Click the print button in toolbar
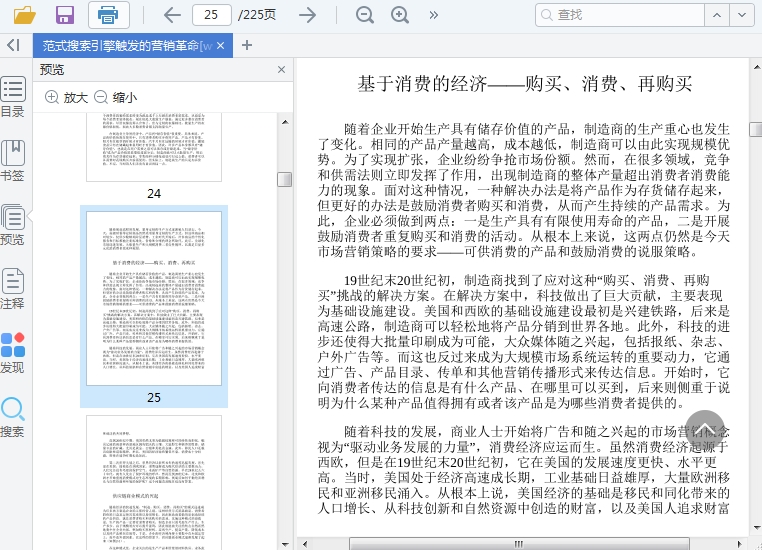This screenshot has width=762, height=550. point(108,15)
